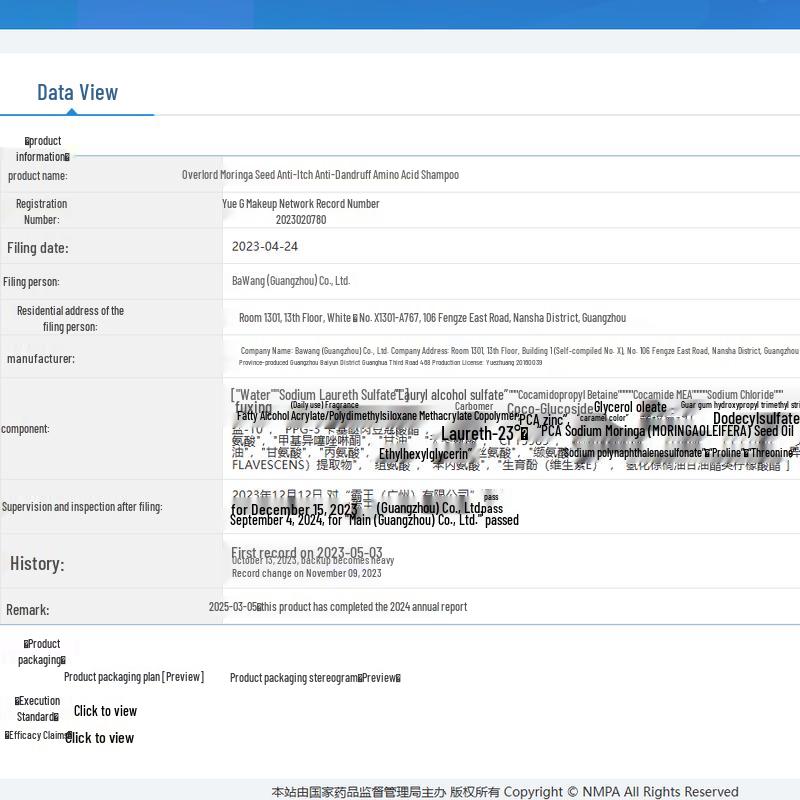Screen dimensions: 800x800
Task: Click the History row label
Action: 37,564
